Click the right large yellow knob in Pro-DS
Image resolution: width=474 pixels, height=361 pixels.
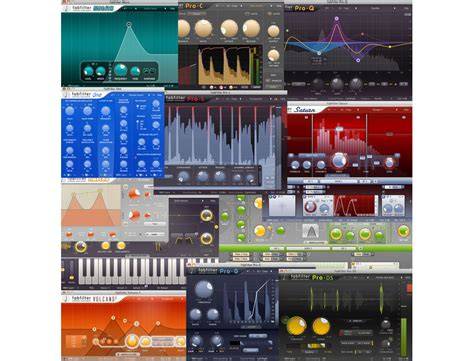(321, 326)
